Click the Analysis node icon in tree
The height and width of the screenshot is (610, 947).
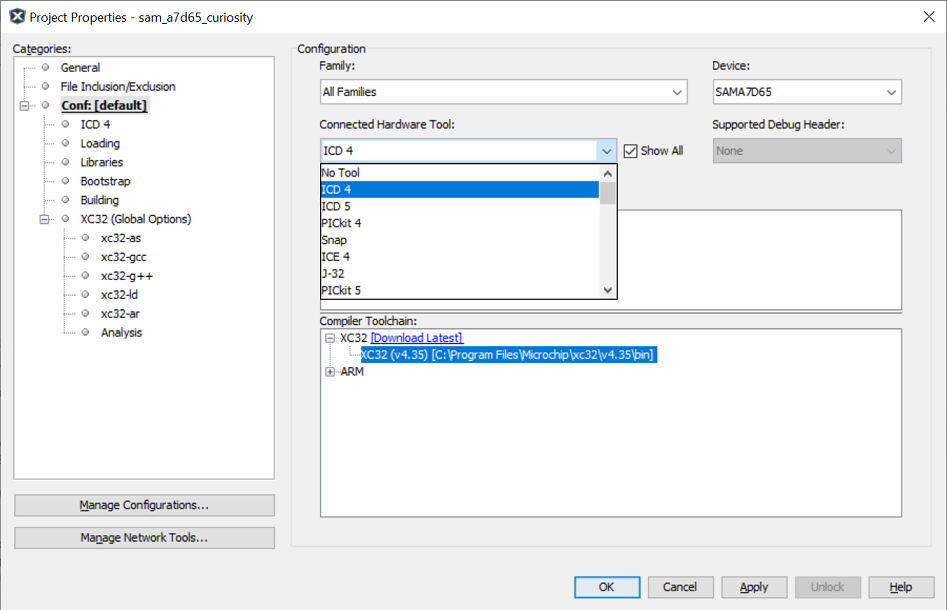pyautogui.click(x=85, y=333)
